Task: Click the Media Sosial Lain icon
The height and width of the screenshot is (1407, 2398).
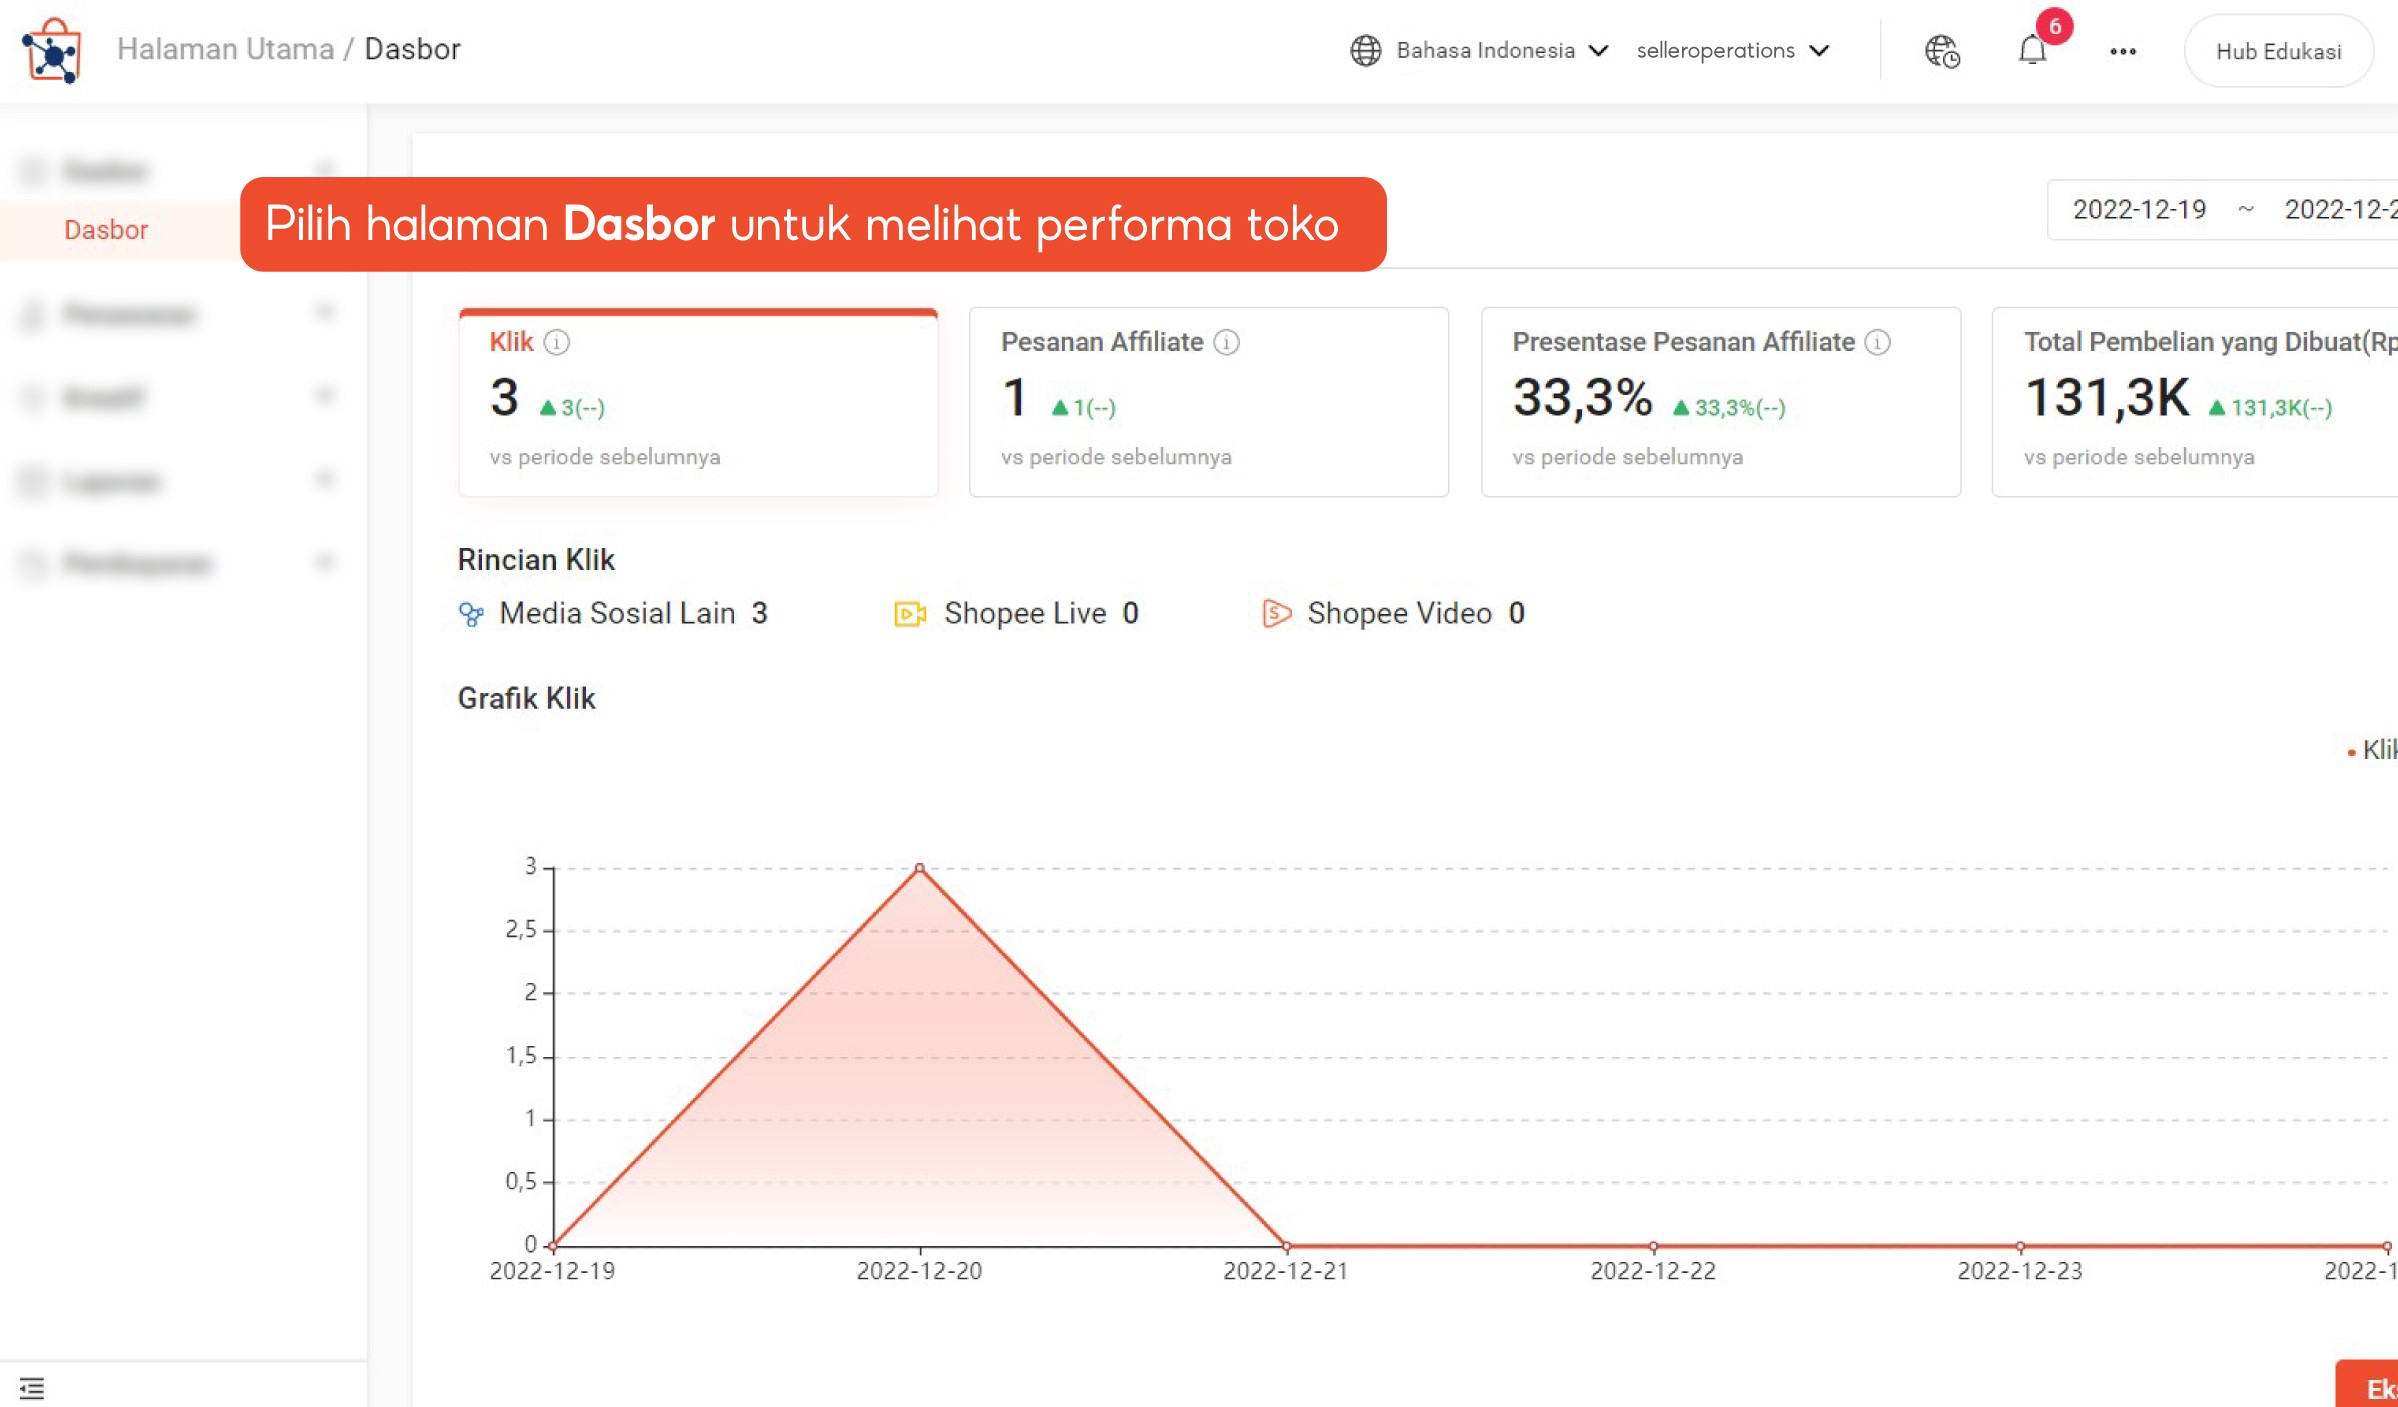Action: [x=471, y=613]
